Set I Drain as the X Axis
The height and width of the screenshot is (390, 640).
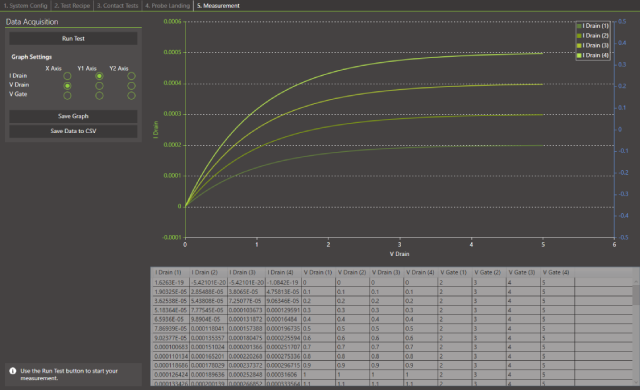(x=67, y=76)
